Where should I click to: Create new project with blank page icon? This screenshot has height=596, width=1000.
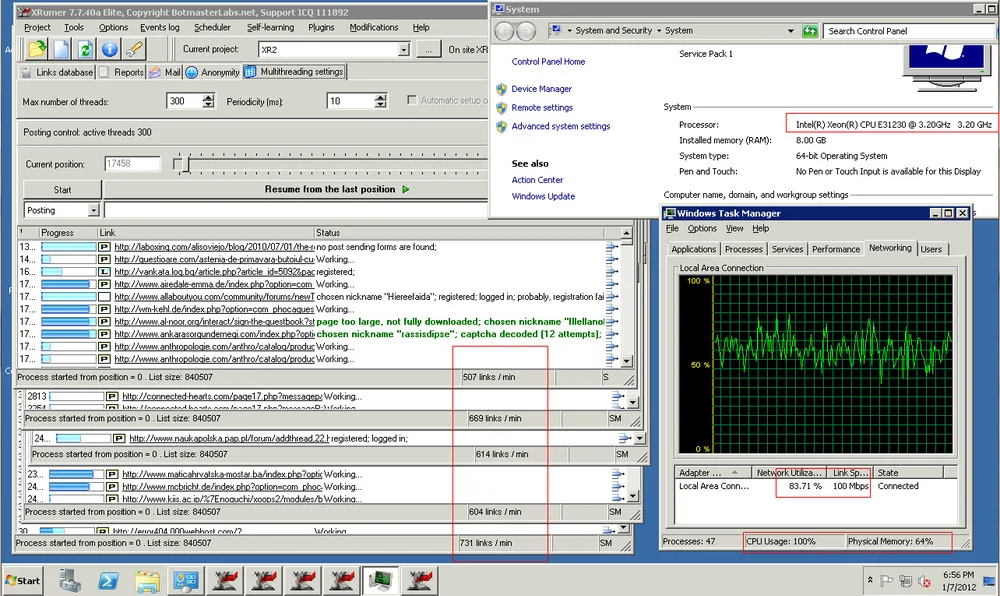click(61, 49)
